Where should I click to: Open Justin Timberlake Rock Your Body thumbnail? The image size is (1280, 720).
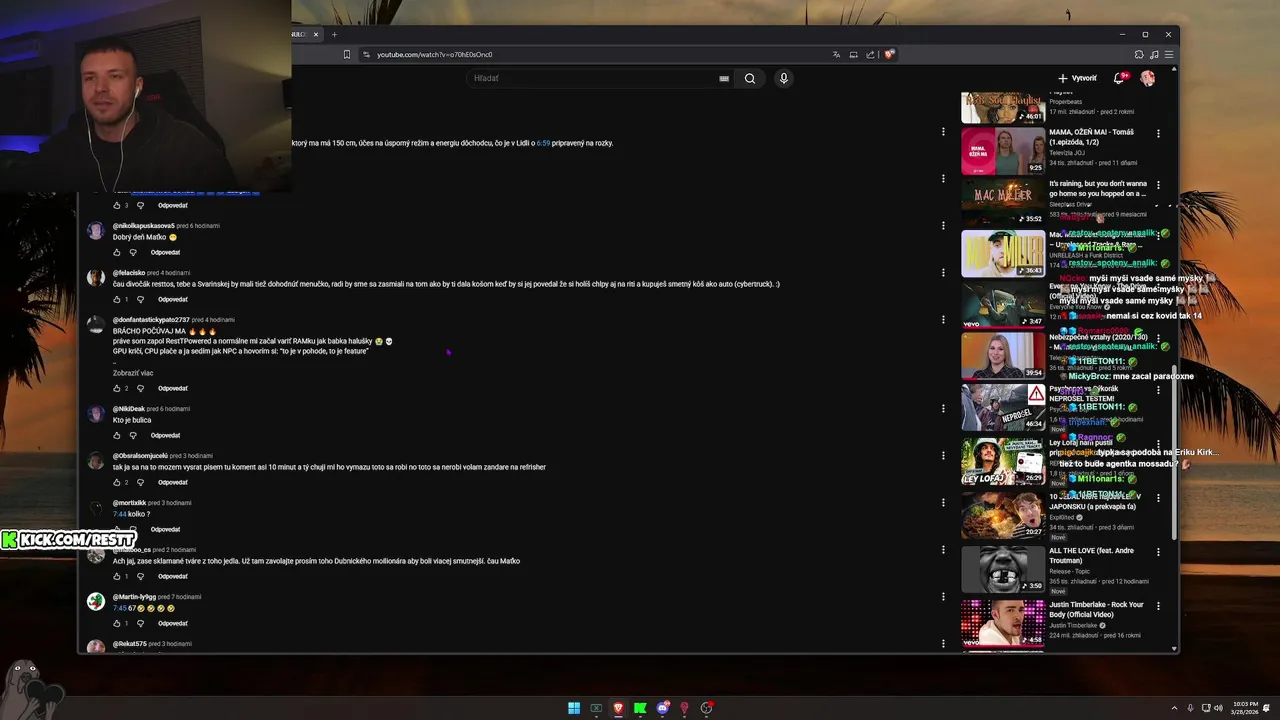(1003, 623)
